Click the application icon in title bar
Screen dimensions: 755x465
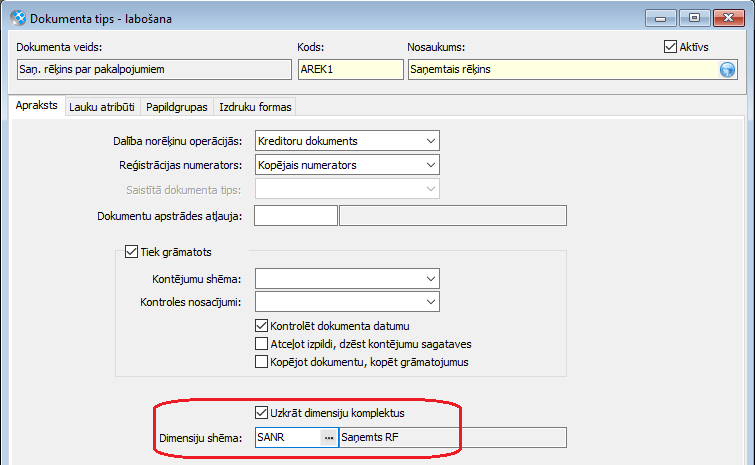[x=18, y=18]
